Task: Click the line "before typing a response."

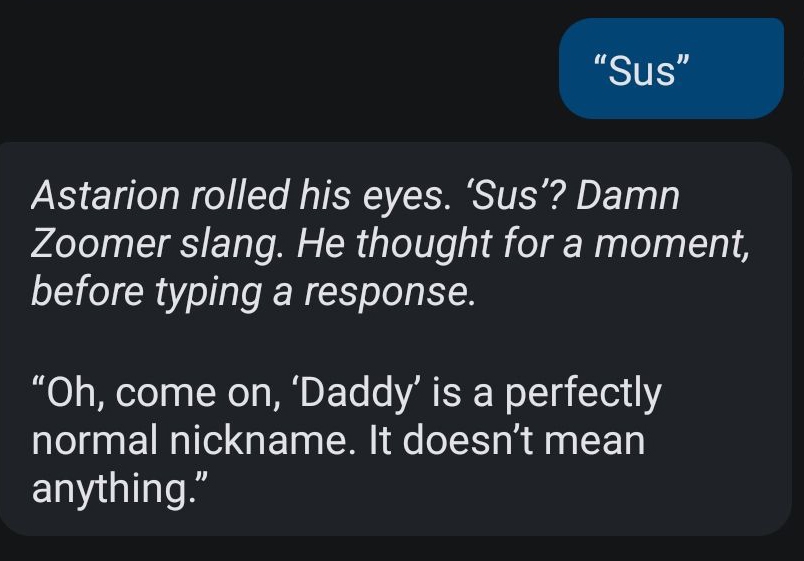Action: point(253,292)
